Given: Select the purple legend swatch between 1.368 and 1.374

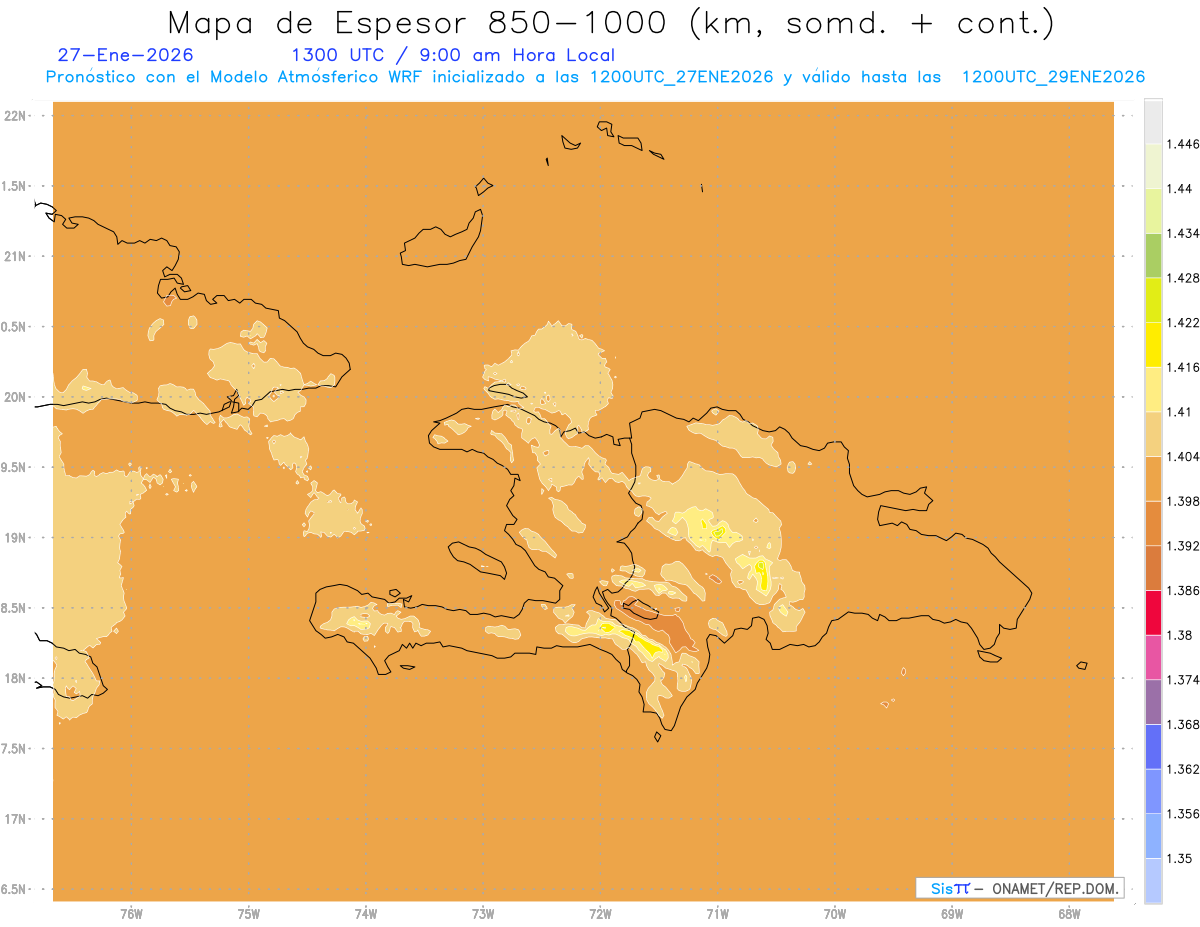Looking at the screenshot, I should pyautogui.click(x=1153, y=701).
